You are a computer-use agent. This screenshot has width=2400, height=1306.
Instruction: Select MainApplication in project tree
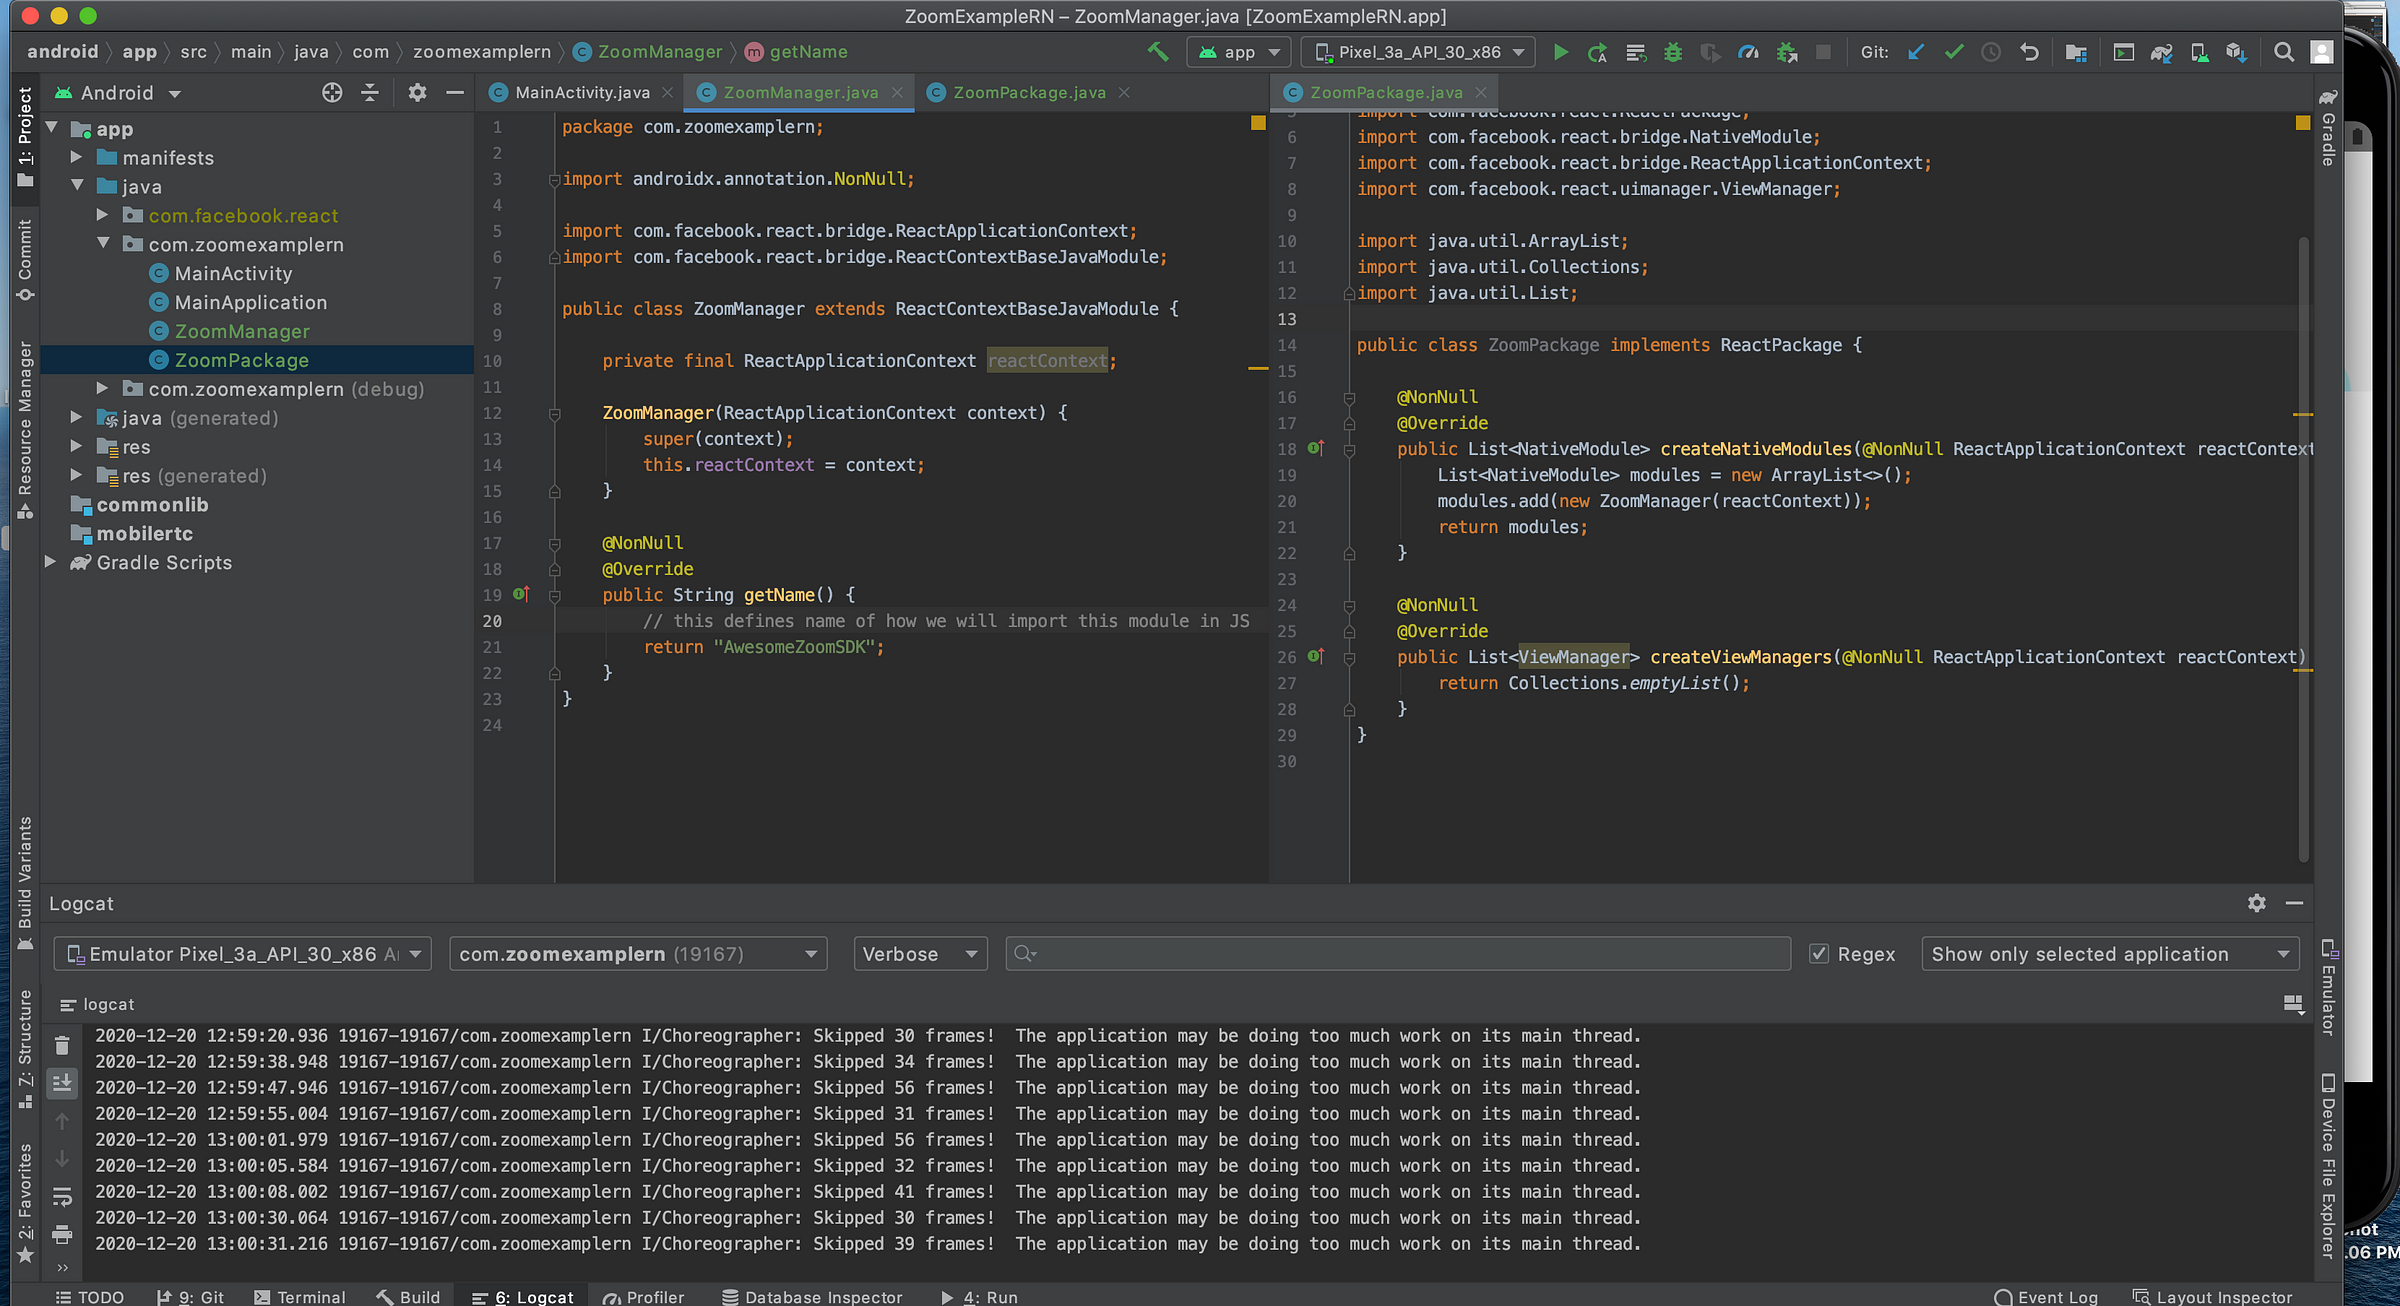click(x=250, y=302)
